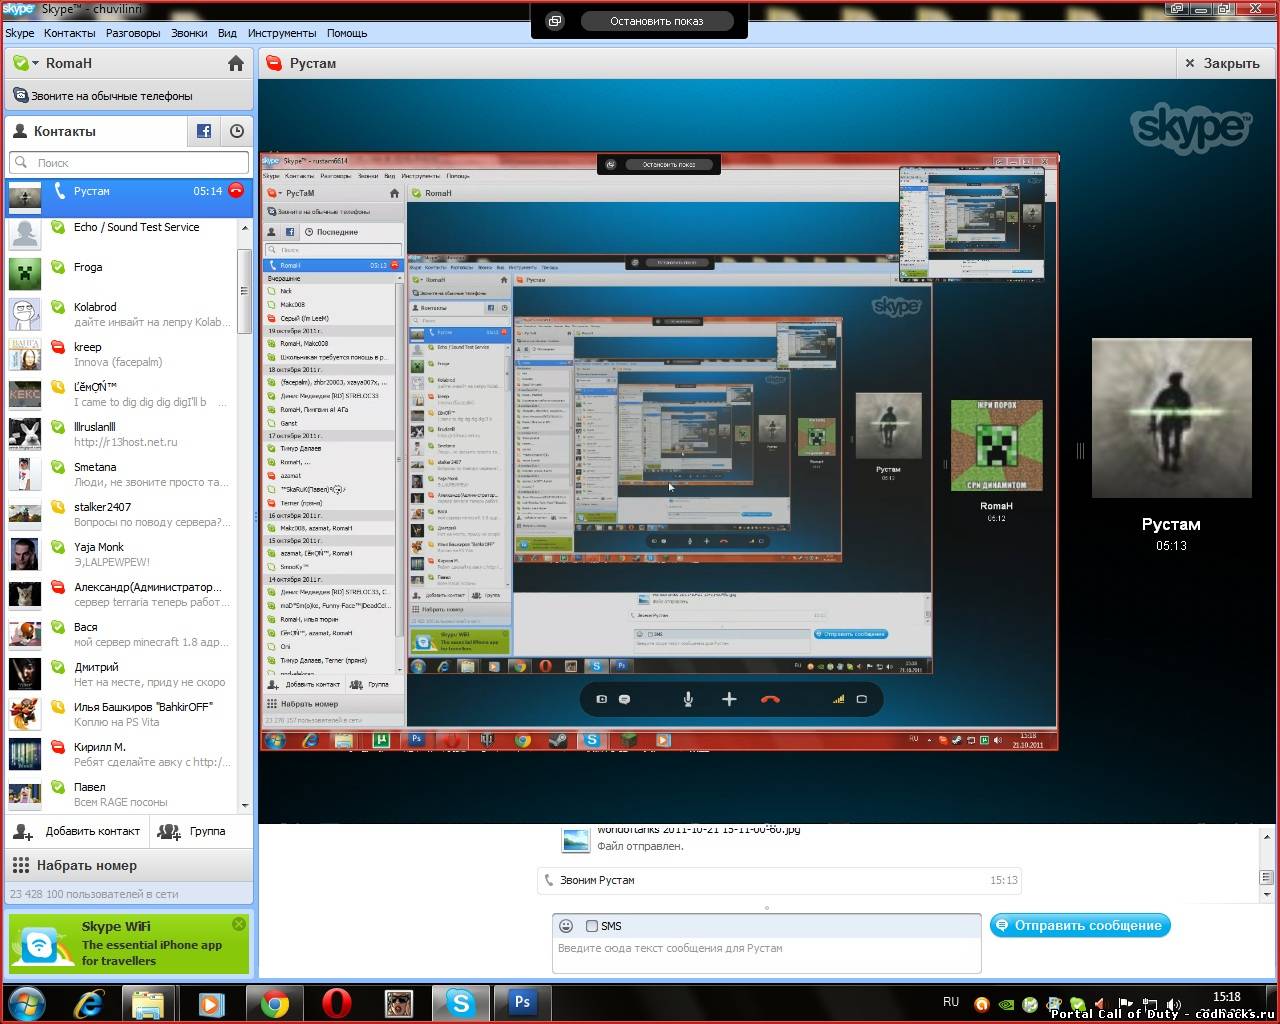Image resolution: width=1280 pixels, height=1024 pixels.
Task: Close the Skype WiFi ad banner
Action: click(x=238, y=924)
